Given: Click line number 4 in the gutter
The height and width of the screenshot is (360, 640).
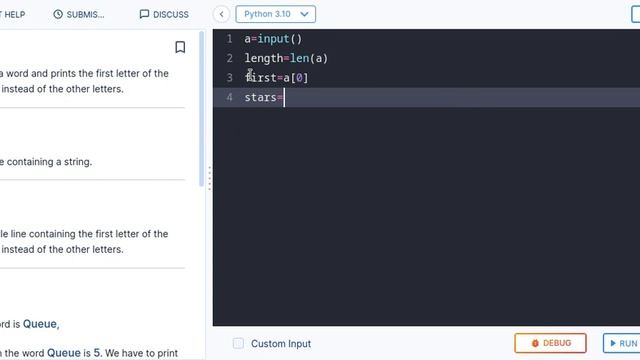Looking at the screenshot, I should pyautogui.click(x=229, y=97).
